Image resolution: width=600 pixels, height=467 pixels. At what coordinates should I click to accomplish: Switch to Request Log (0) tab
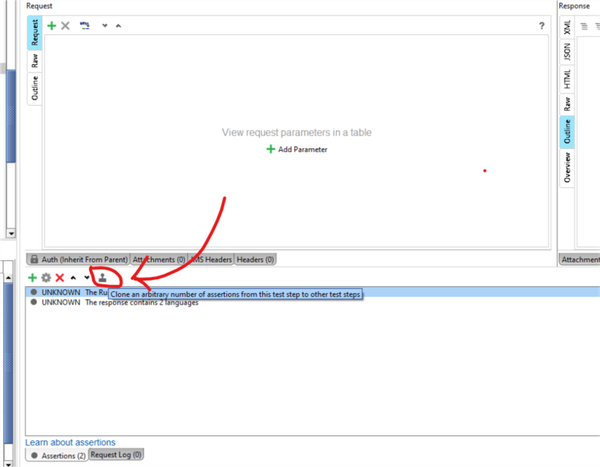116,455
